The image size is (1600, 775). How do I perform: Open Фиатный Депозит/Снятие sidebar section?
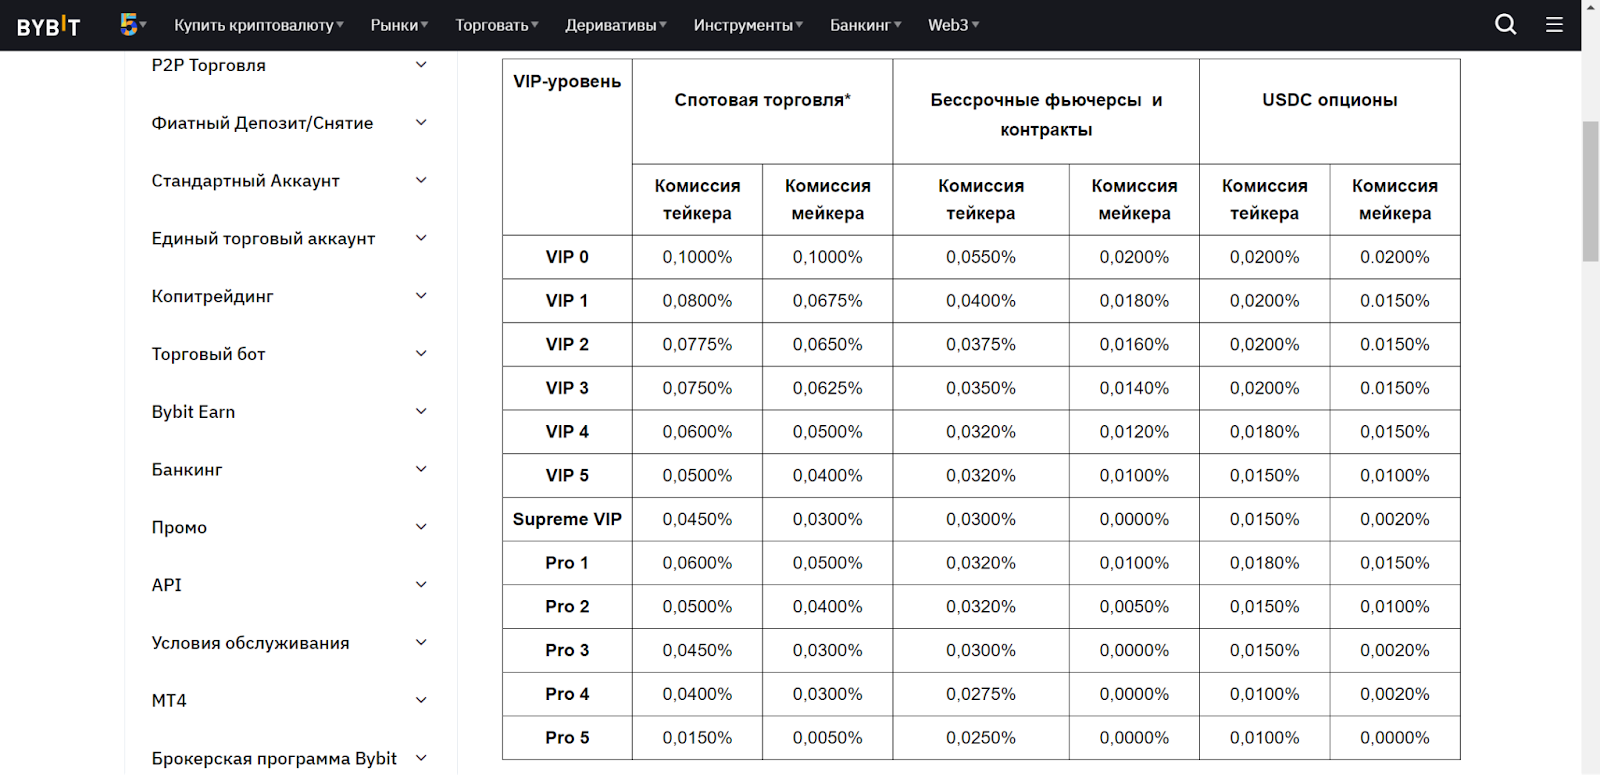262,123
